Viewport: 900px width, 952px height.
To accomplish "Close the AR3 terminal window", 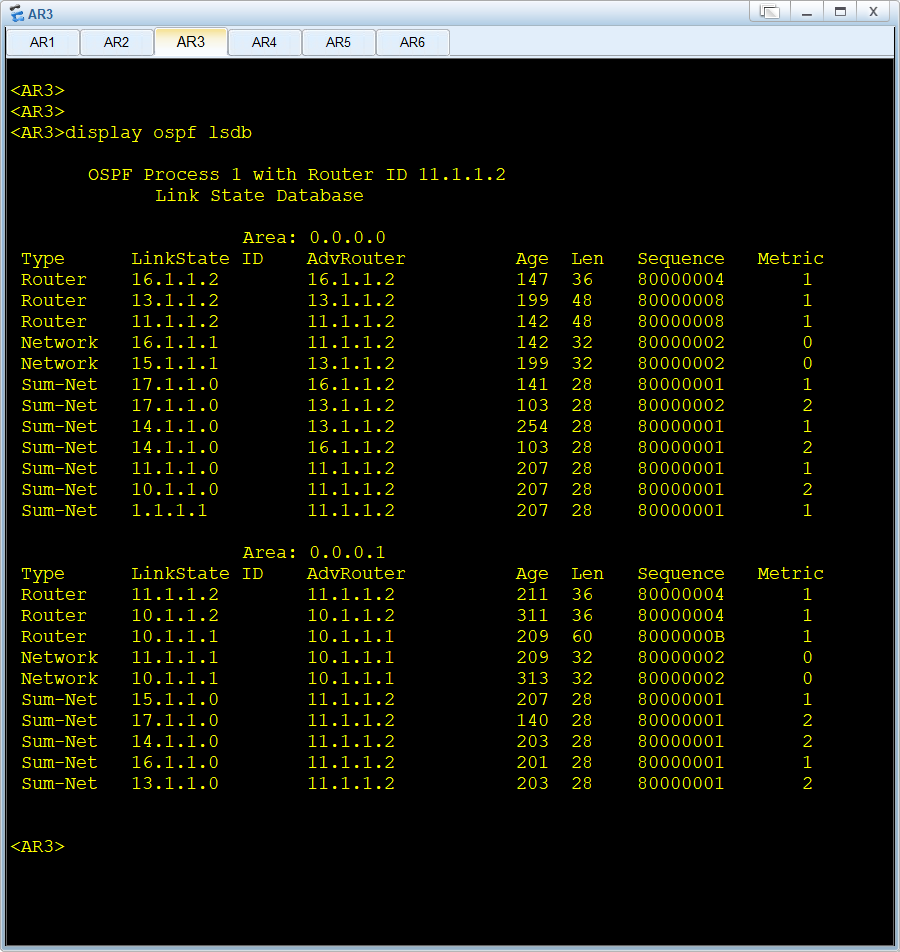I will click(x=873, y=12).
